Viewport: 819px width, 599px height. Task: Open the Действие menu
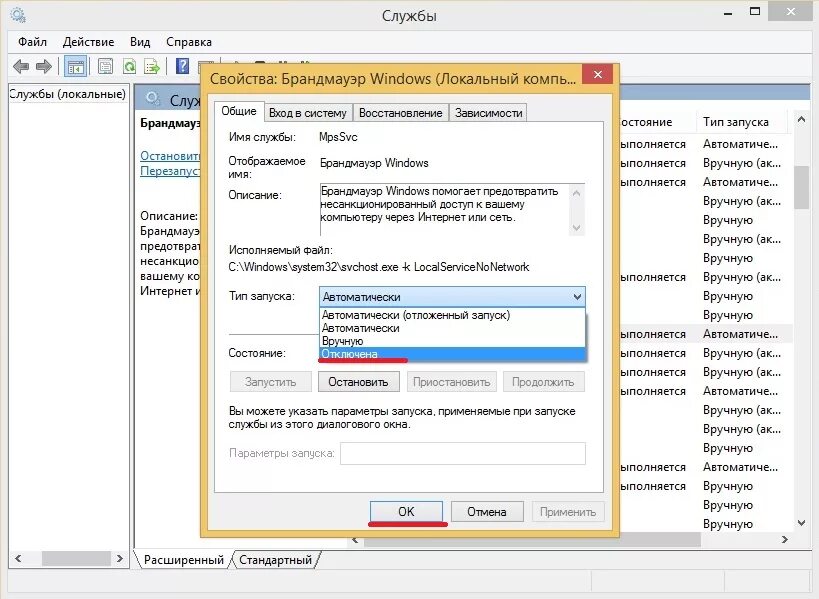coord(88,42)
